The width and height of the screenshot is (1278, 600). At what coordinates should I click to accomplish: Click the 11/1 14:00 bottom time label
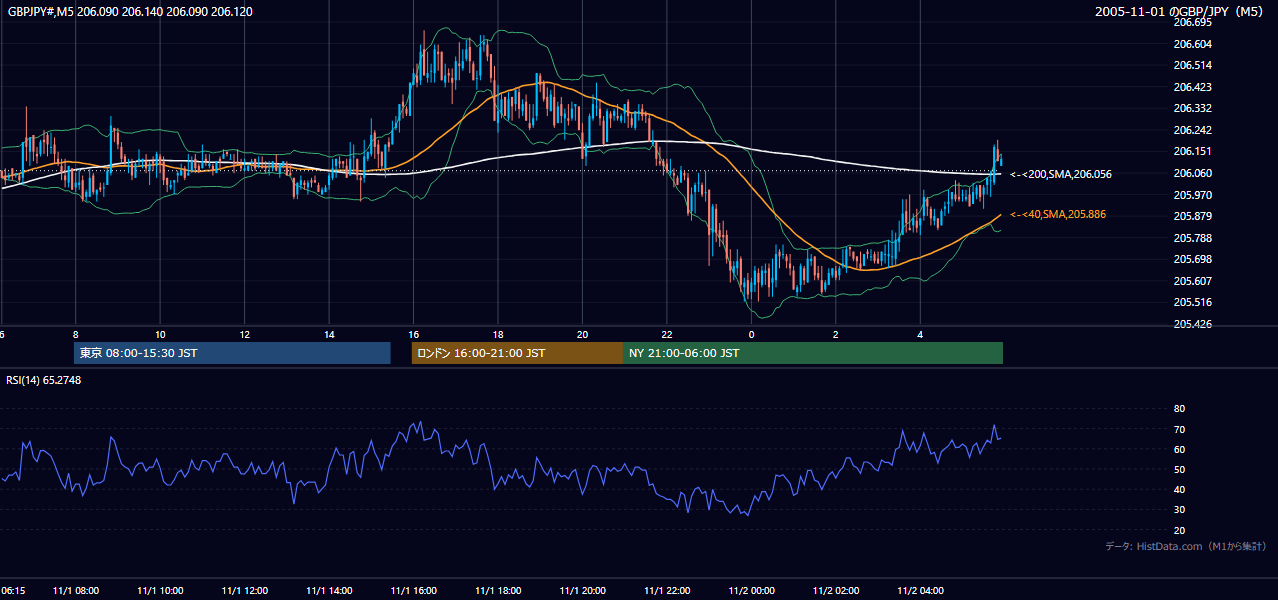tap(329, 591)
